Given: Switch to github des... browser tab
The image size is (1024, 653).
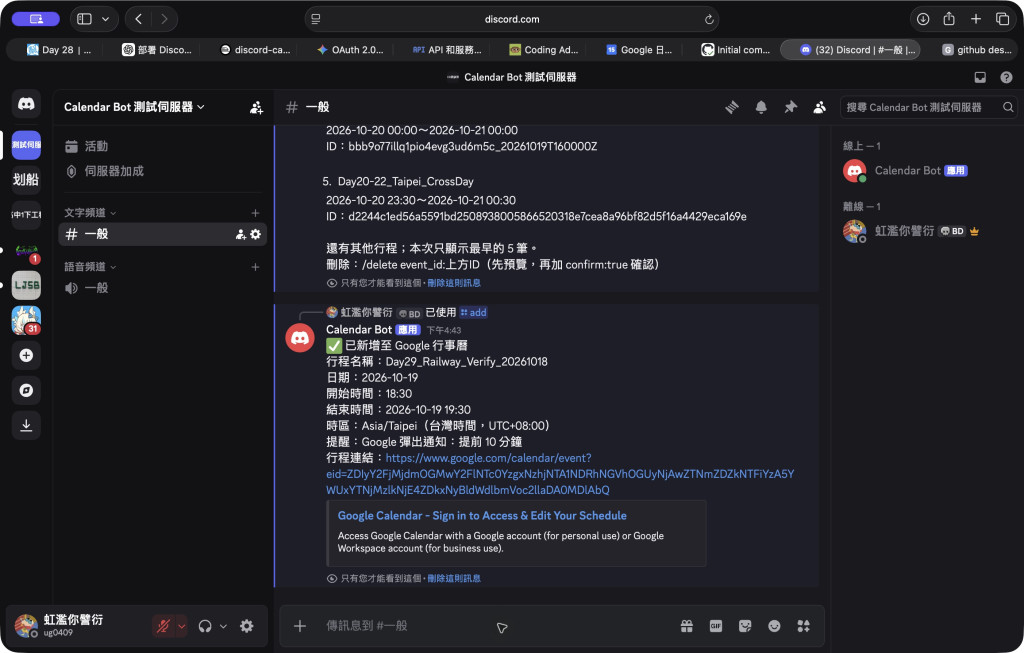Looking at the screenshot, I should click(x=976, y=50).
